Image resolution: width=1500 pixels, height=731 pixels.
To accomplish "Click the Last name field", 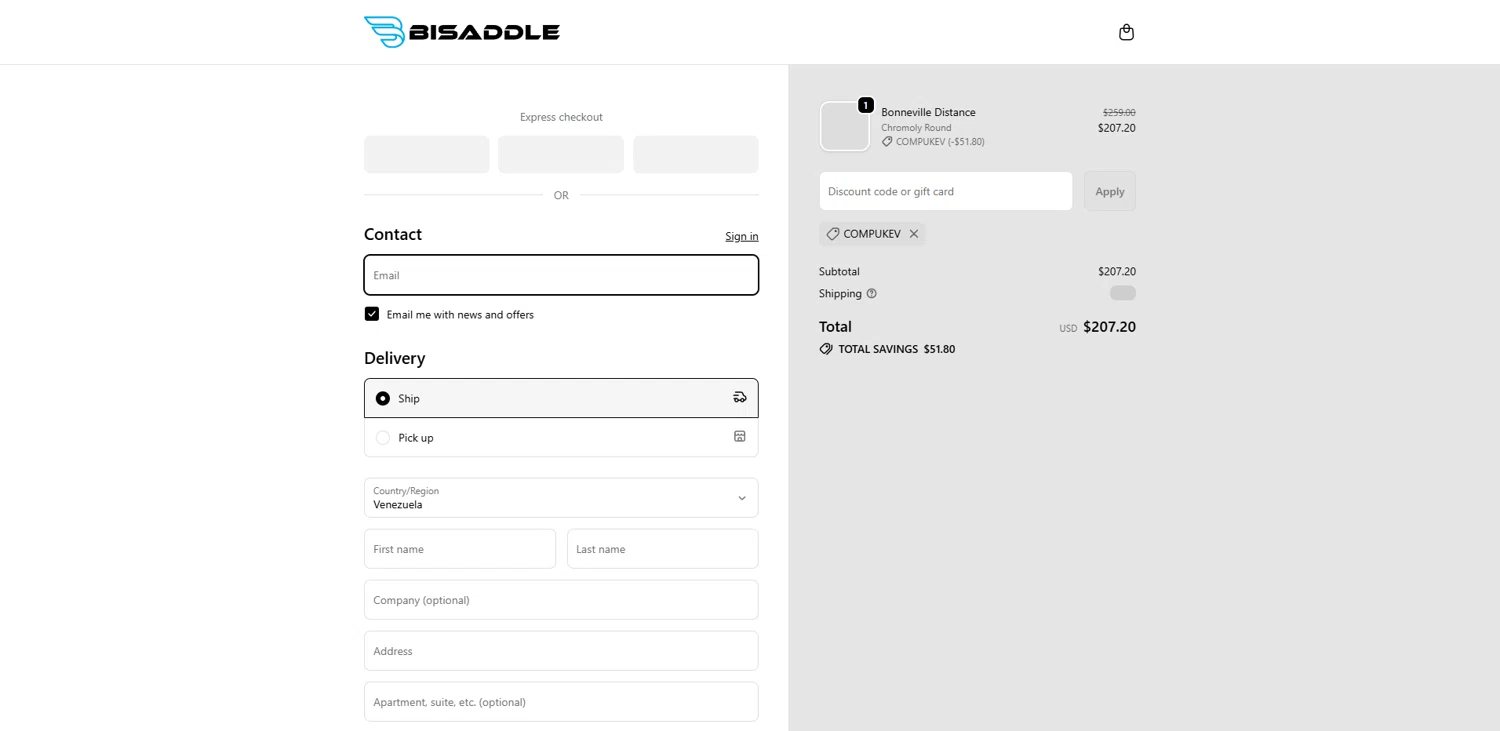I will (663, 549).
